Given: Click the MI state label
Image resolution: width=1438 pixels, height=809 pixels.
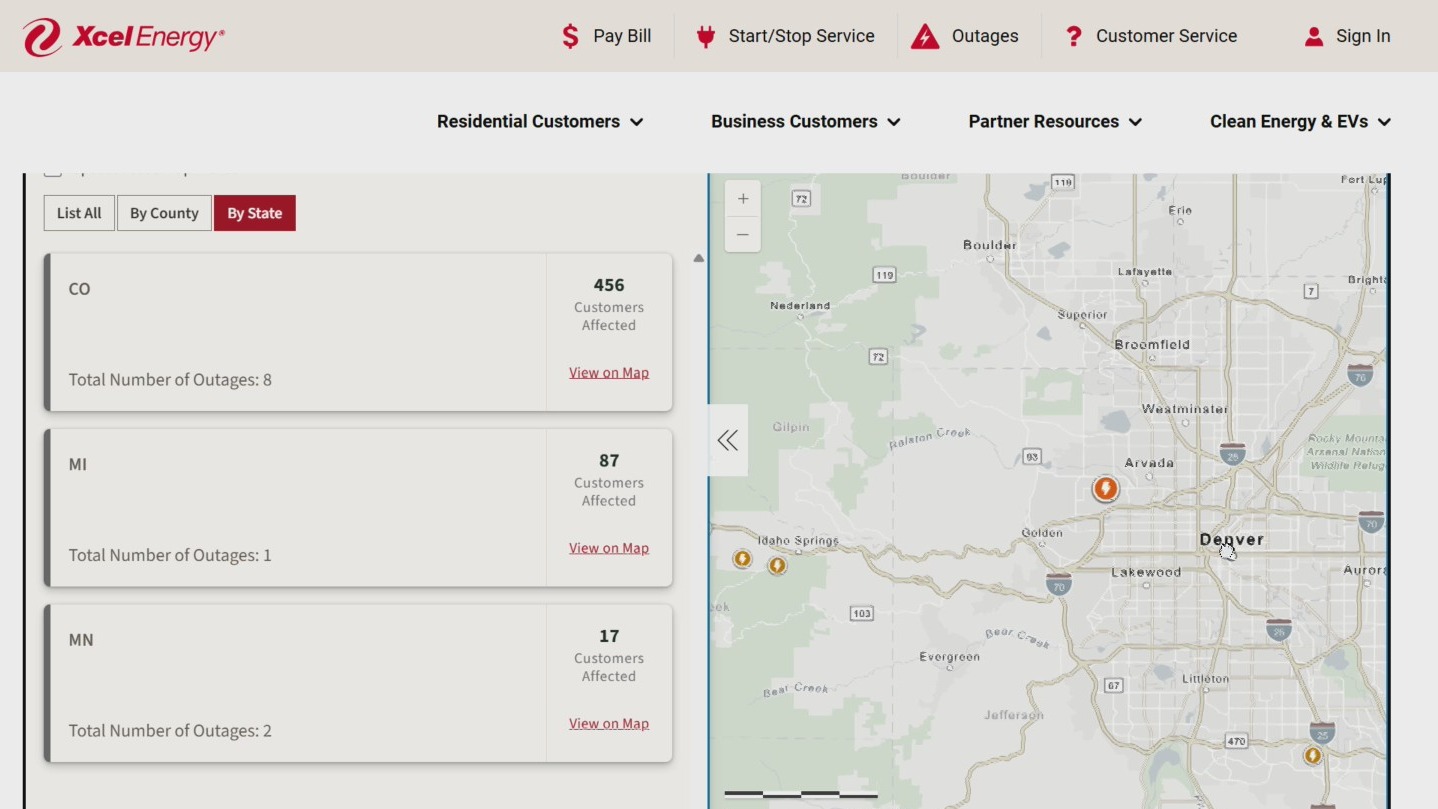Looking at the screenshot, I should pyautogui.click(x=78, y=465).
